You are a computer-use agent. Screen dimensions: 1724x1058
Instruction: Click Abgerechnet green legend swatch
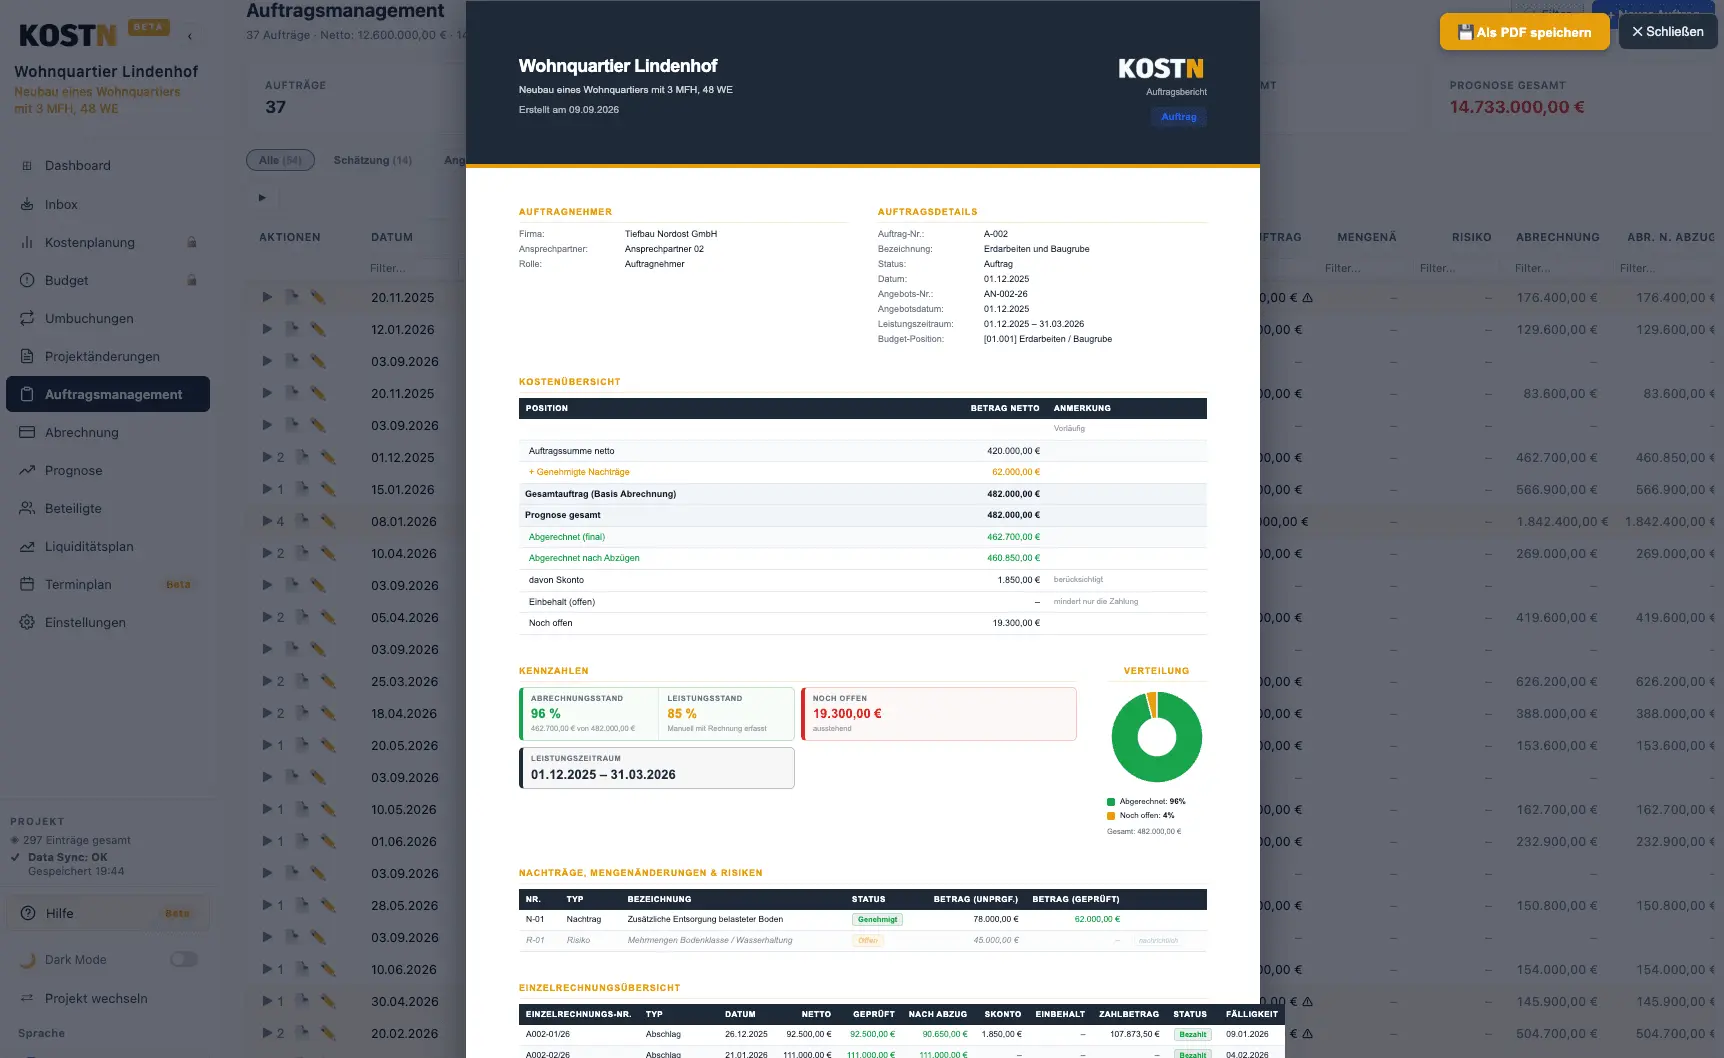(1111, 801)
